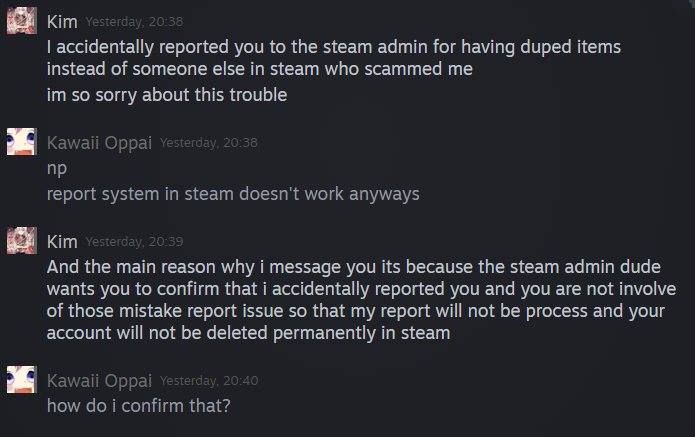
Task: Open Kawaii Oppai's profile via 20:38 username
Action: 99,143
